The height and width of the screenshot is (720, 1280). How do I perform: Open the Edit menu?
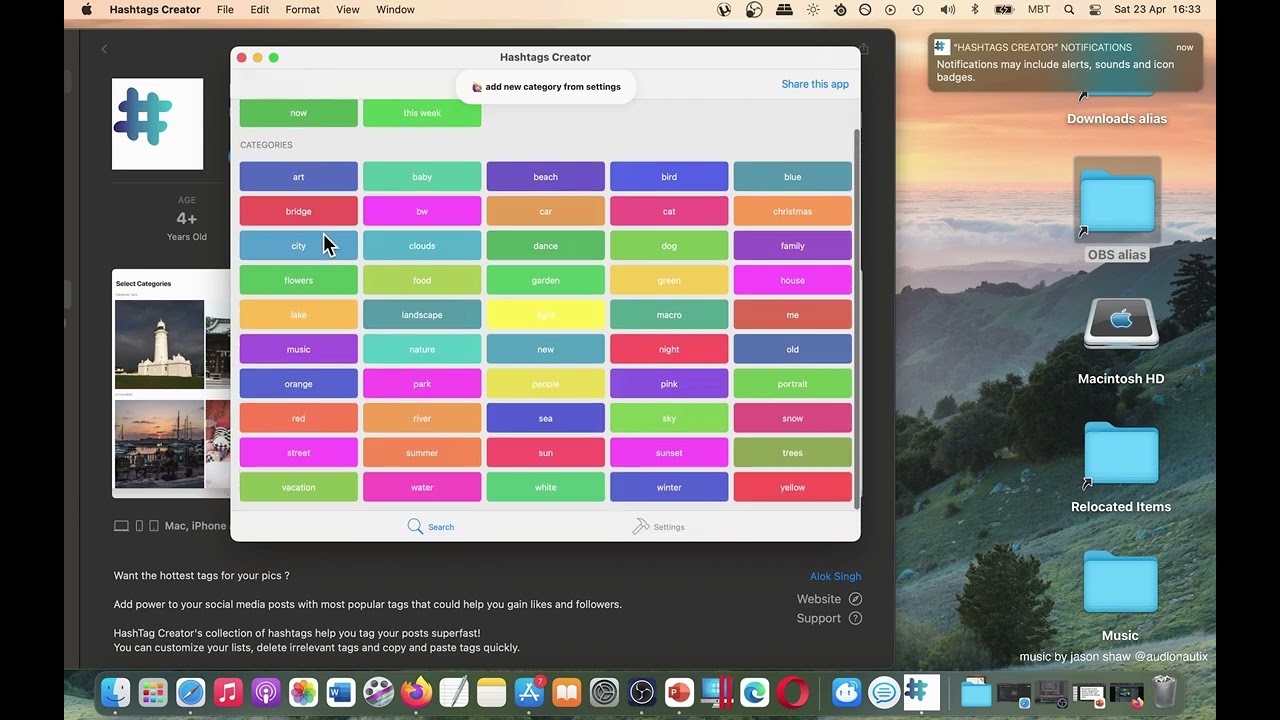point(260,10)
